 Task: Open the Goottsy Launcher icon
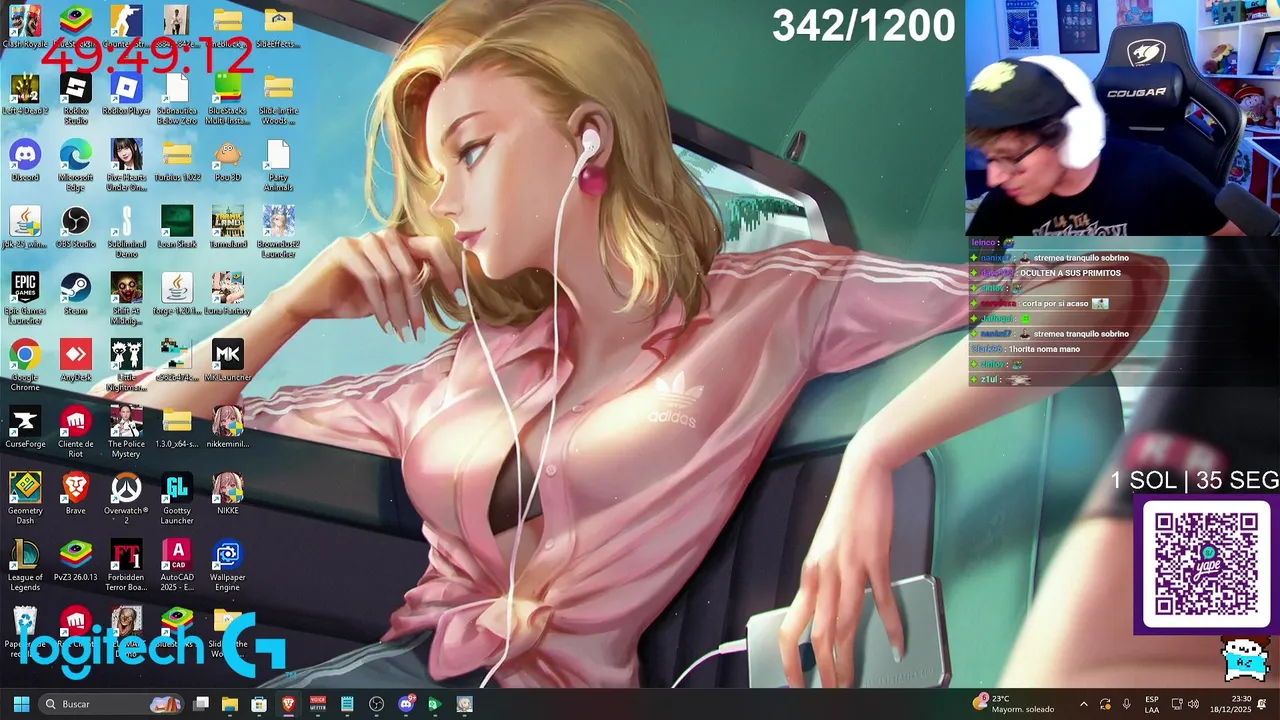coord(177,499)
